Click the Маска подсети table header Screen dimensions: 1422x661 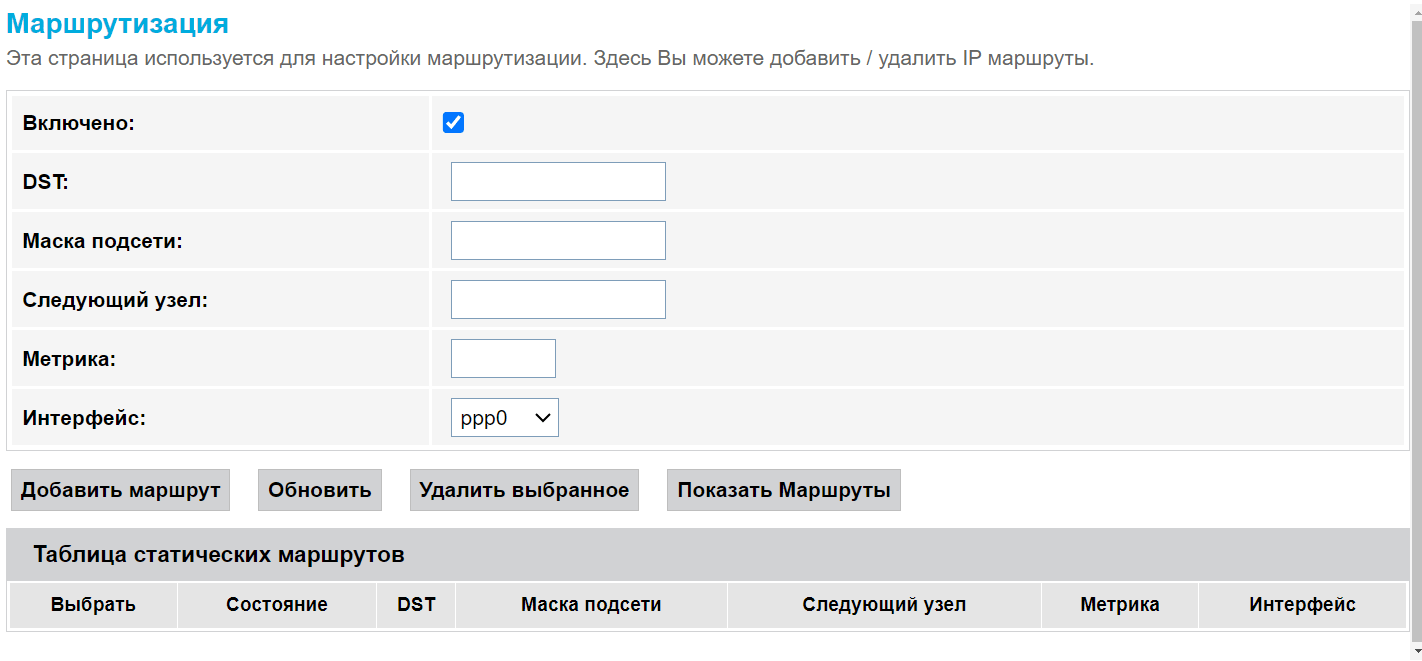[591, 605]
